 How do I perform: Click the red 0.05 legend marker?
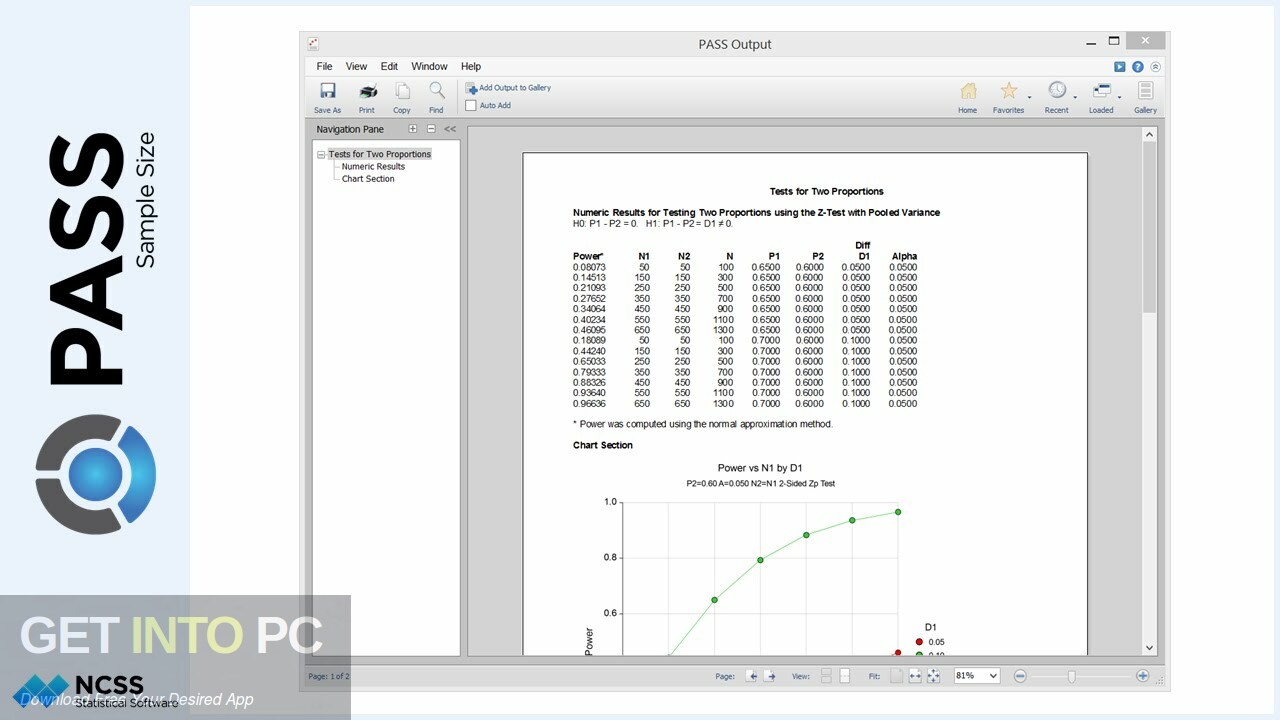click(x=919, y=642)
